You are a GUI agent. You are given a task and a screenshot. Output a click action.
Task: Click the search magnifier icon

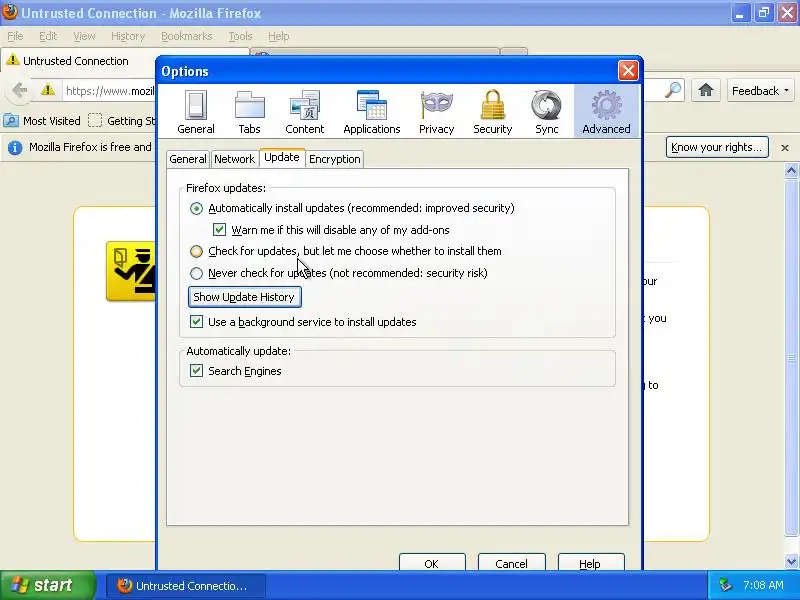[x=673, y=90]
